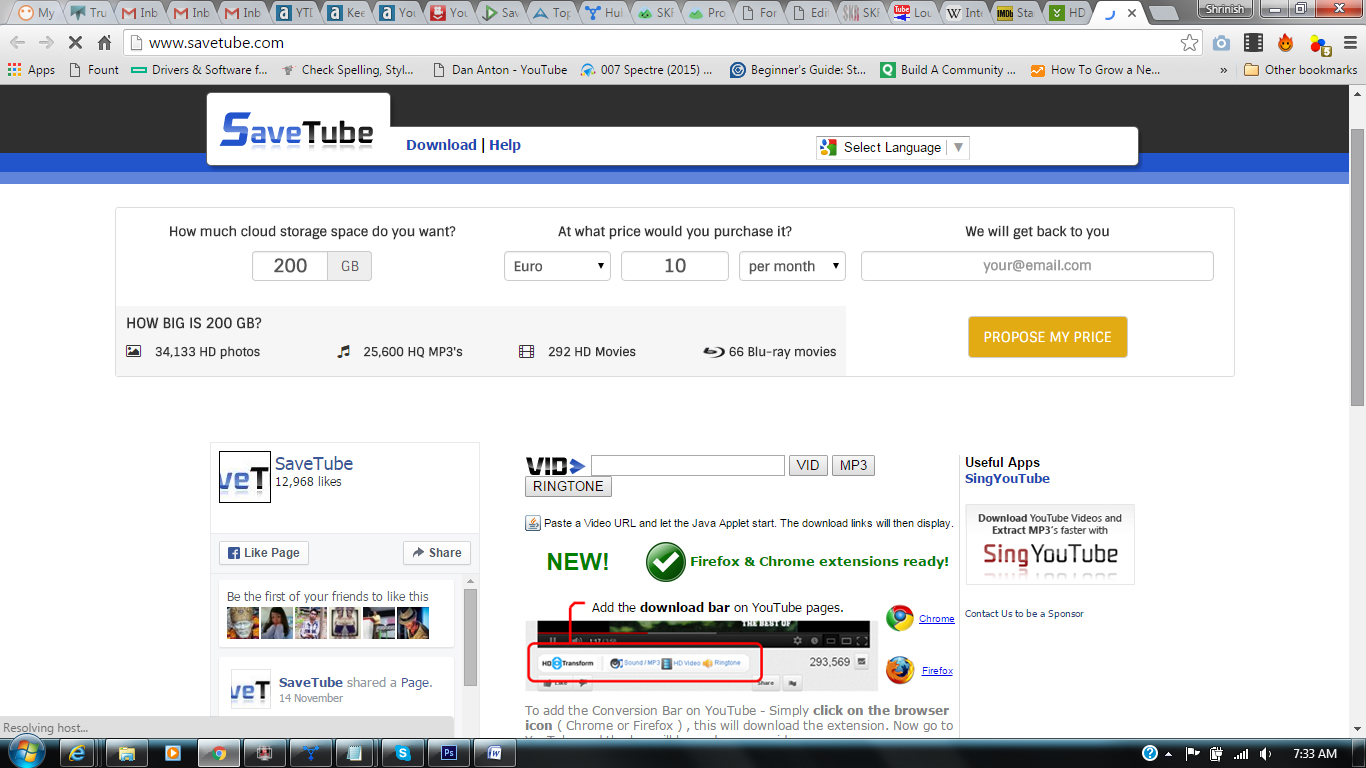Open Photoshop from the taskbar
The height and width of the screenshot is (768, 1366).
click(449, 753)
